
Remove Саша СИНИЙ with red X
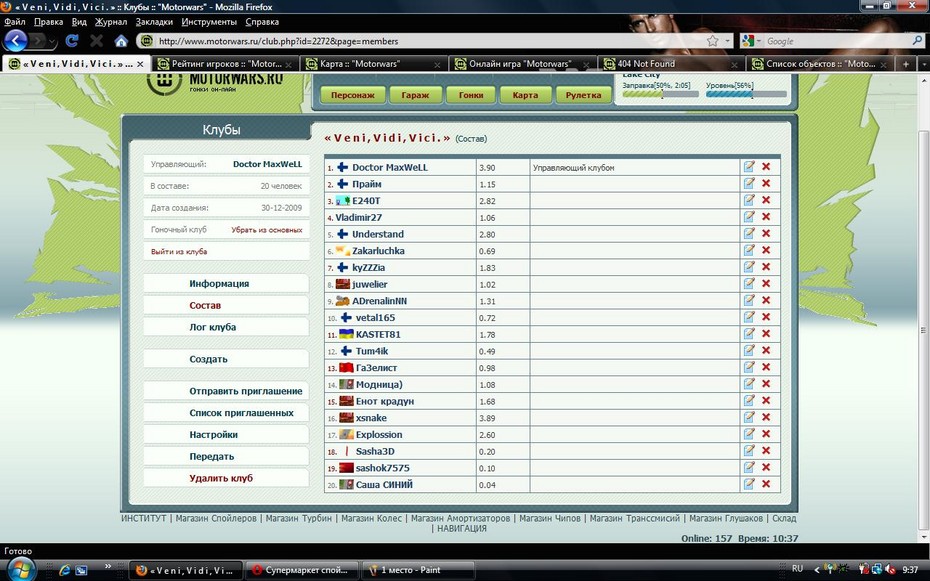click(766, 484)
